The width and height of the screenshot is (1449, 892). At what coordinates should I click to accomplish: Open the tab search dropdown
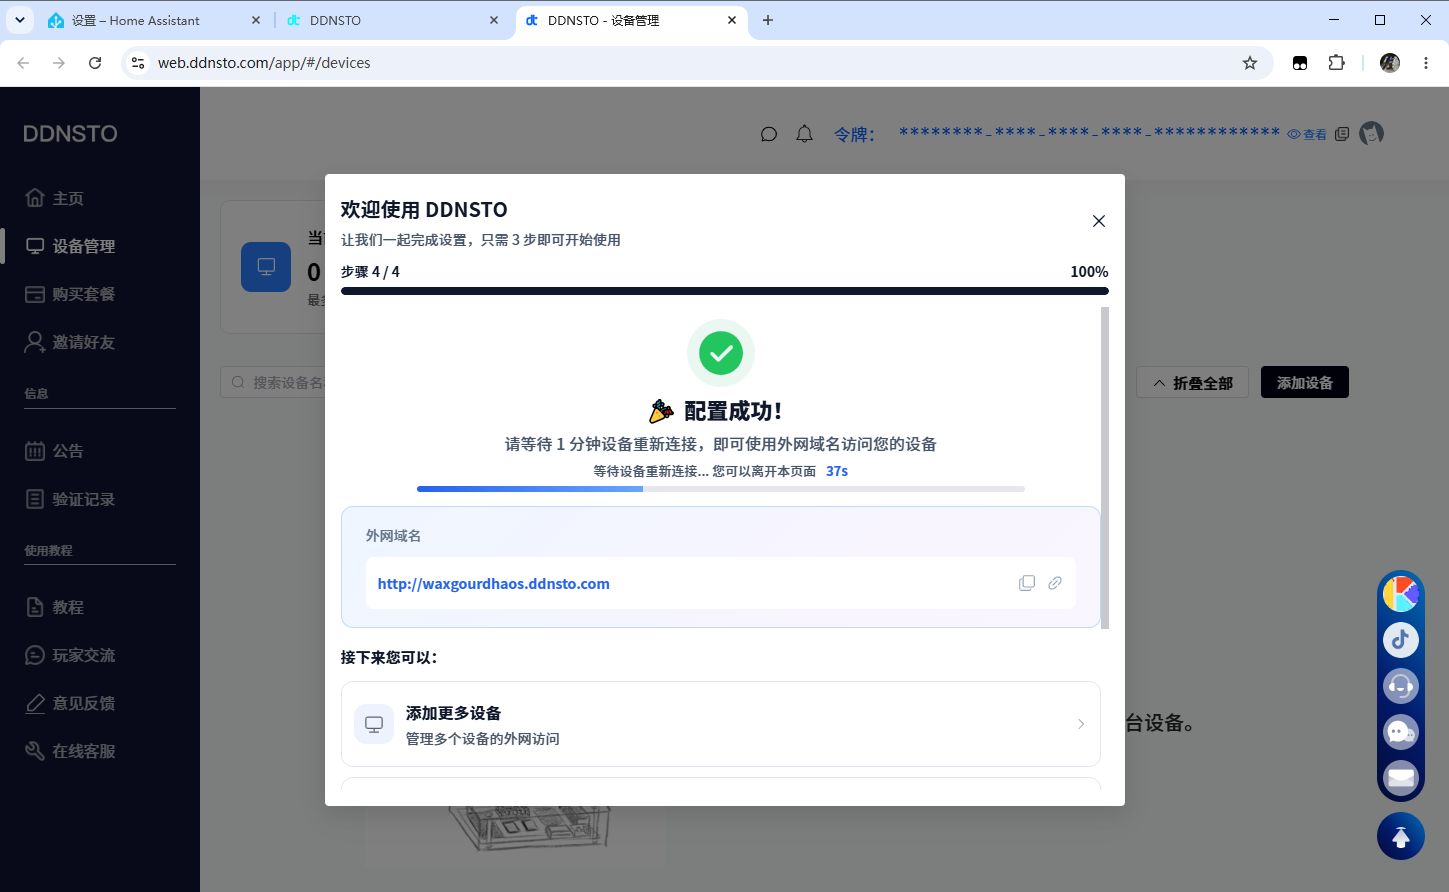pyautogui.click(x=19, y=20)
